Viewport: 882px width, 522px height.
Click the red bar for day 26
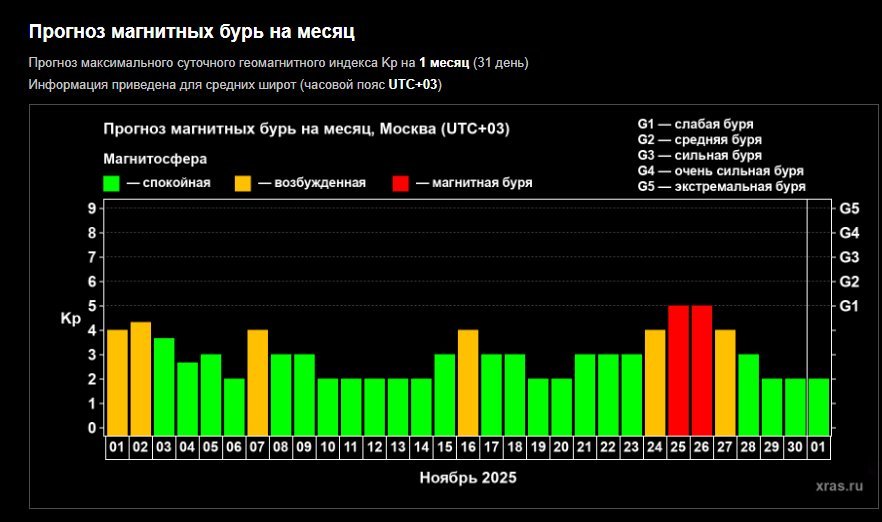(x=701, y=368)
